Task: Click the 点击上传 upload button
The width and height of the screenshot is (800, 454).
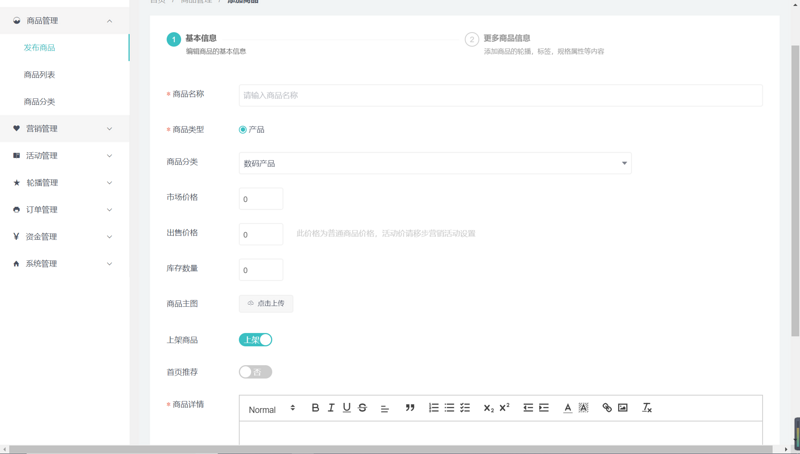Action: 266,304
